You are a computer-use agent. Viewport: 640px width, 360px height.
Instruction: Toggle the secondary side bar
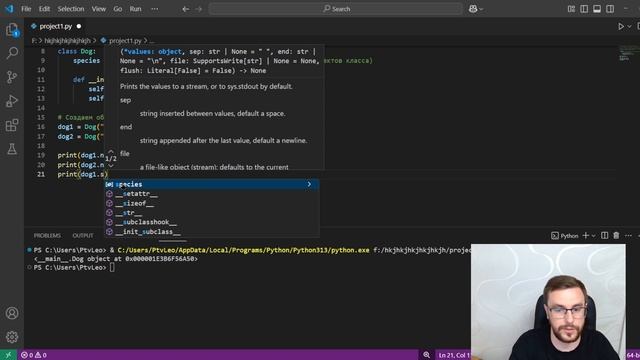610,9
